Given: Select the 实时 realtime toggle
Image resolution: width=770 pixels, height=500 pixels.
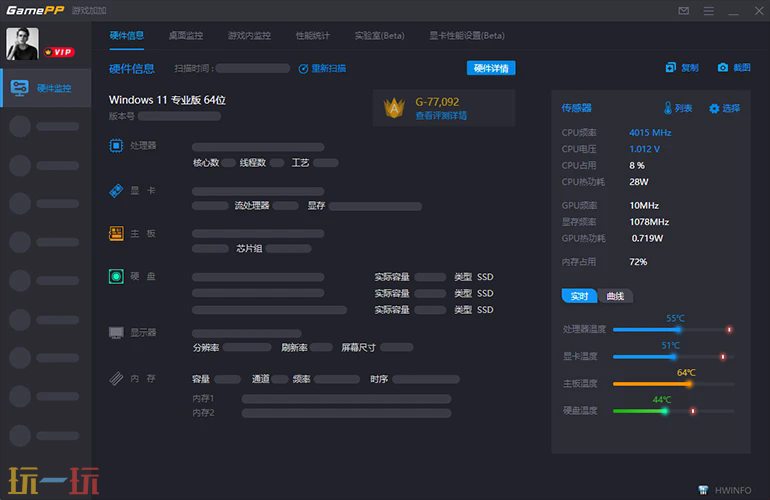Looking at the screenshot, I should pyautogui.click(x=579, y=296).
